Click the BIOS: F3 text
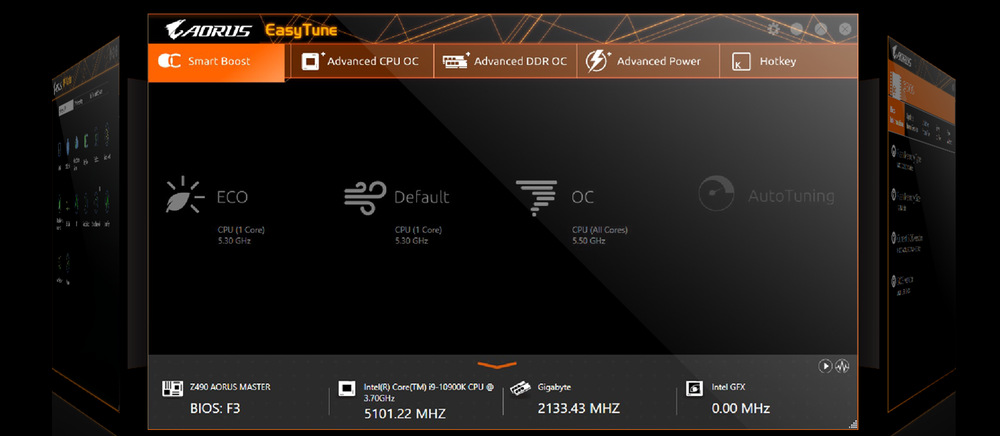Viewport: 1000px width, 436px height. 215,409
